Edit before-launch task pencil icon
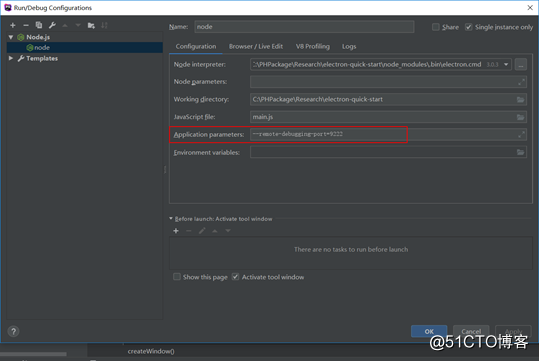Viewport: 539px width, 361px height. 202,231
